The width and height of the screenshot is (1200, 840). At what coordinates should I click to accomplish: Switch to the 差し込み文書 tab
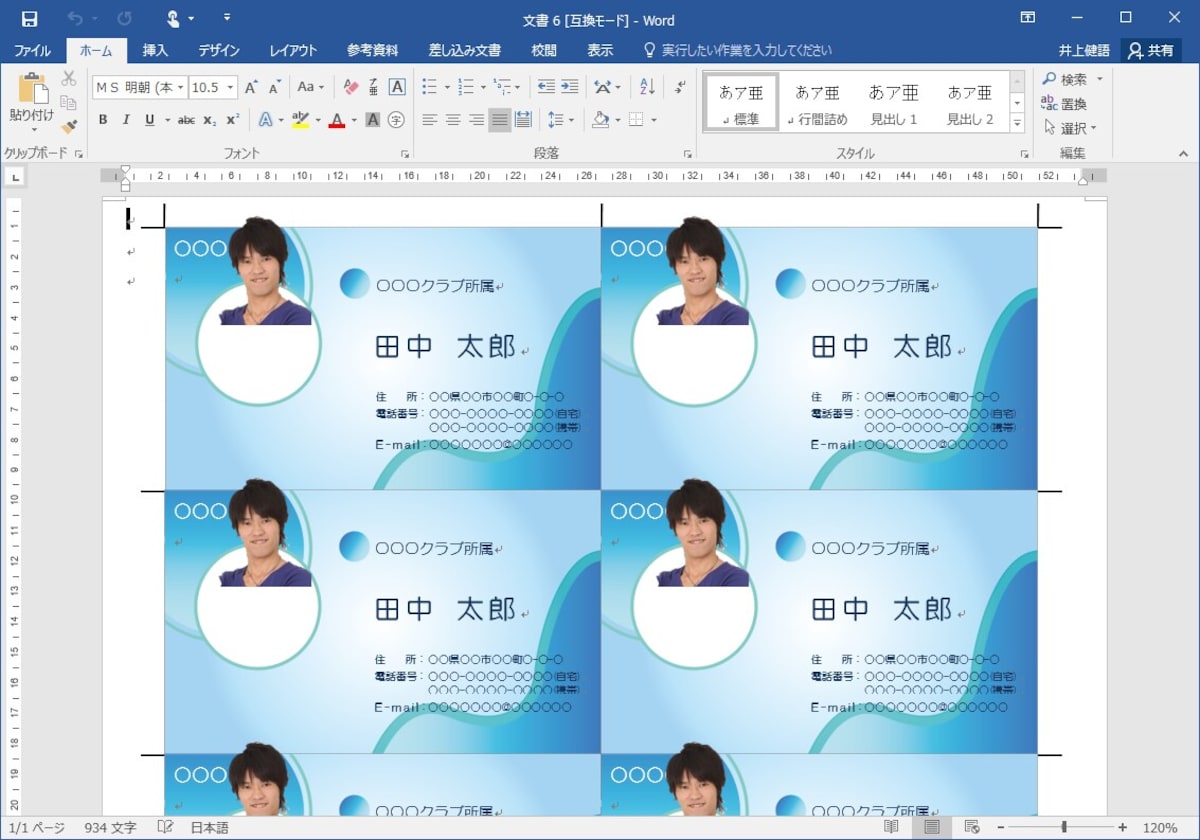point(465,50)
